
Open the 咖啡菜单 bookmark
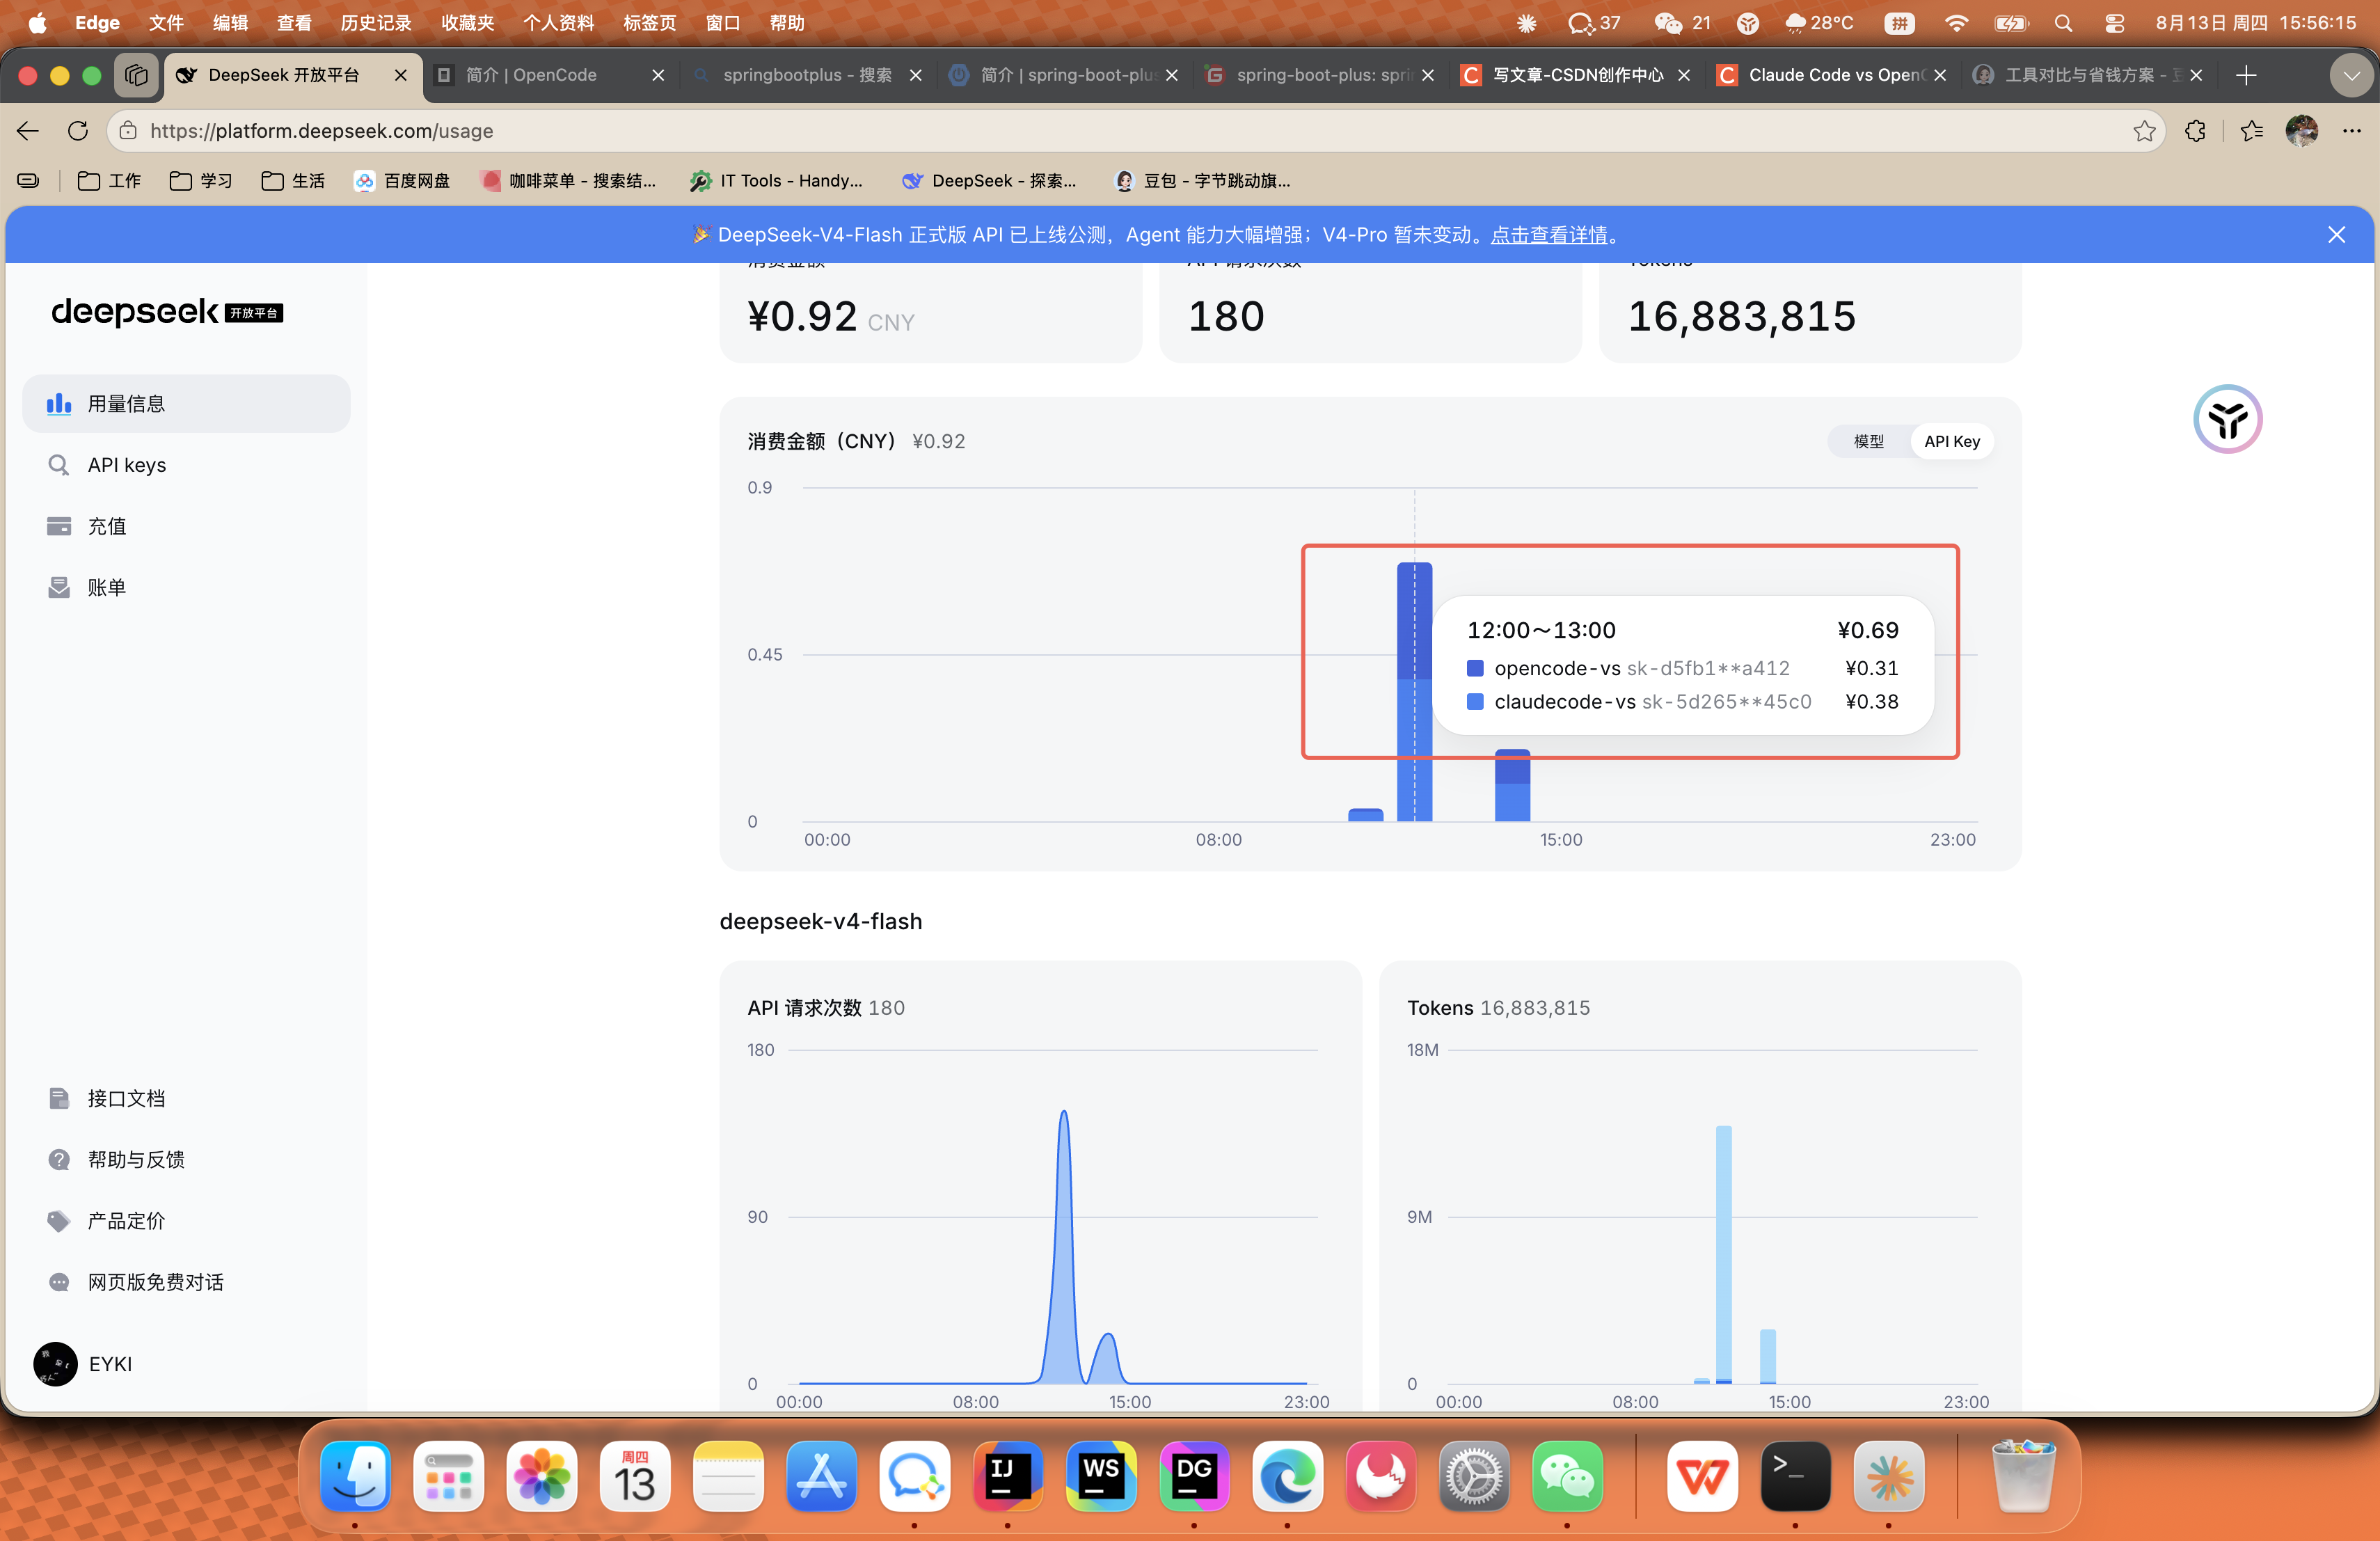click(568, 181)
